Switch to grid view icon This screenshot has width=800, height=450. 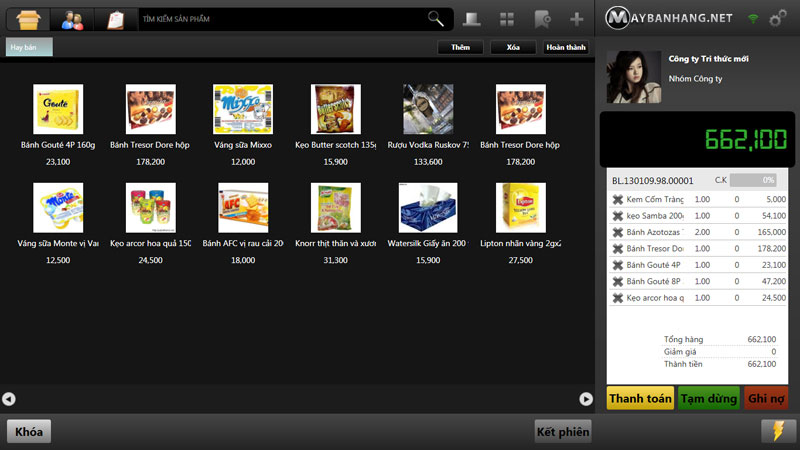click(x=507, y=19)
